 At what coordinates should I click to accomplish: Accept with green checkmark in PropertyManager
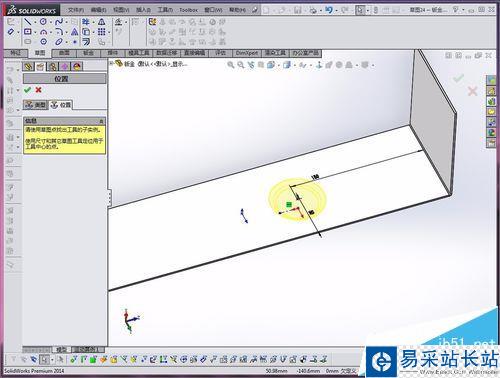pyautogui.click(x=28, y=90)
